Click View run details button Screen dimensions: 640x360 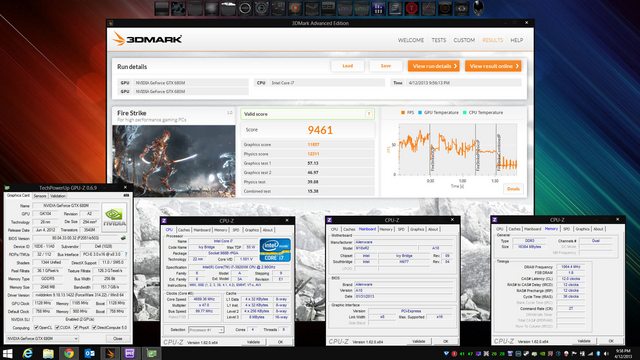(434, 66)
